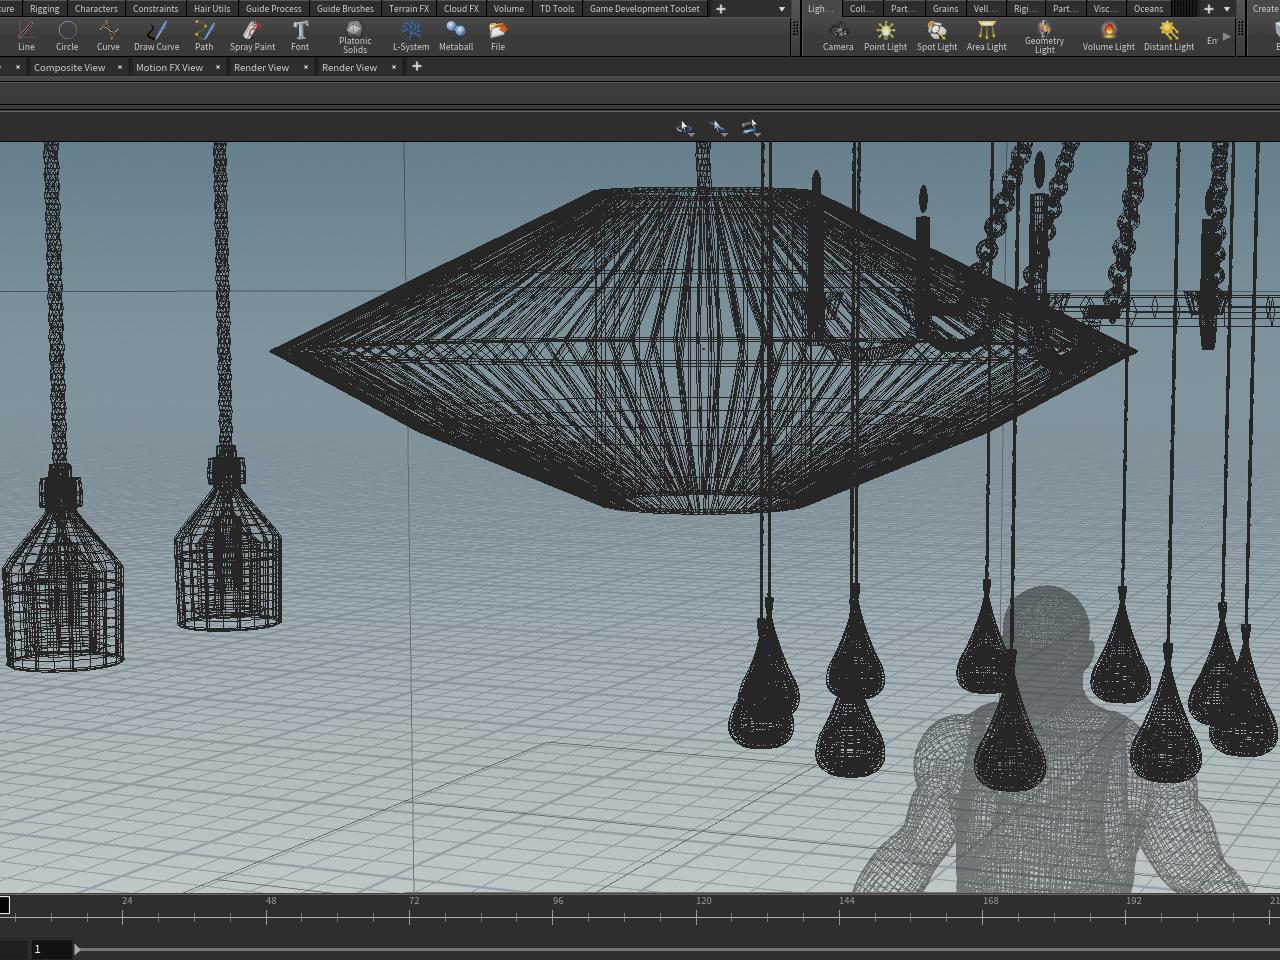Select the L-System tool

click(410, 37)
